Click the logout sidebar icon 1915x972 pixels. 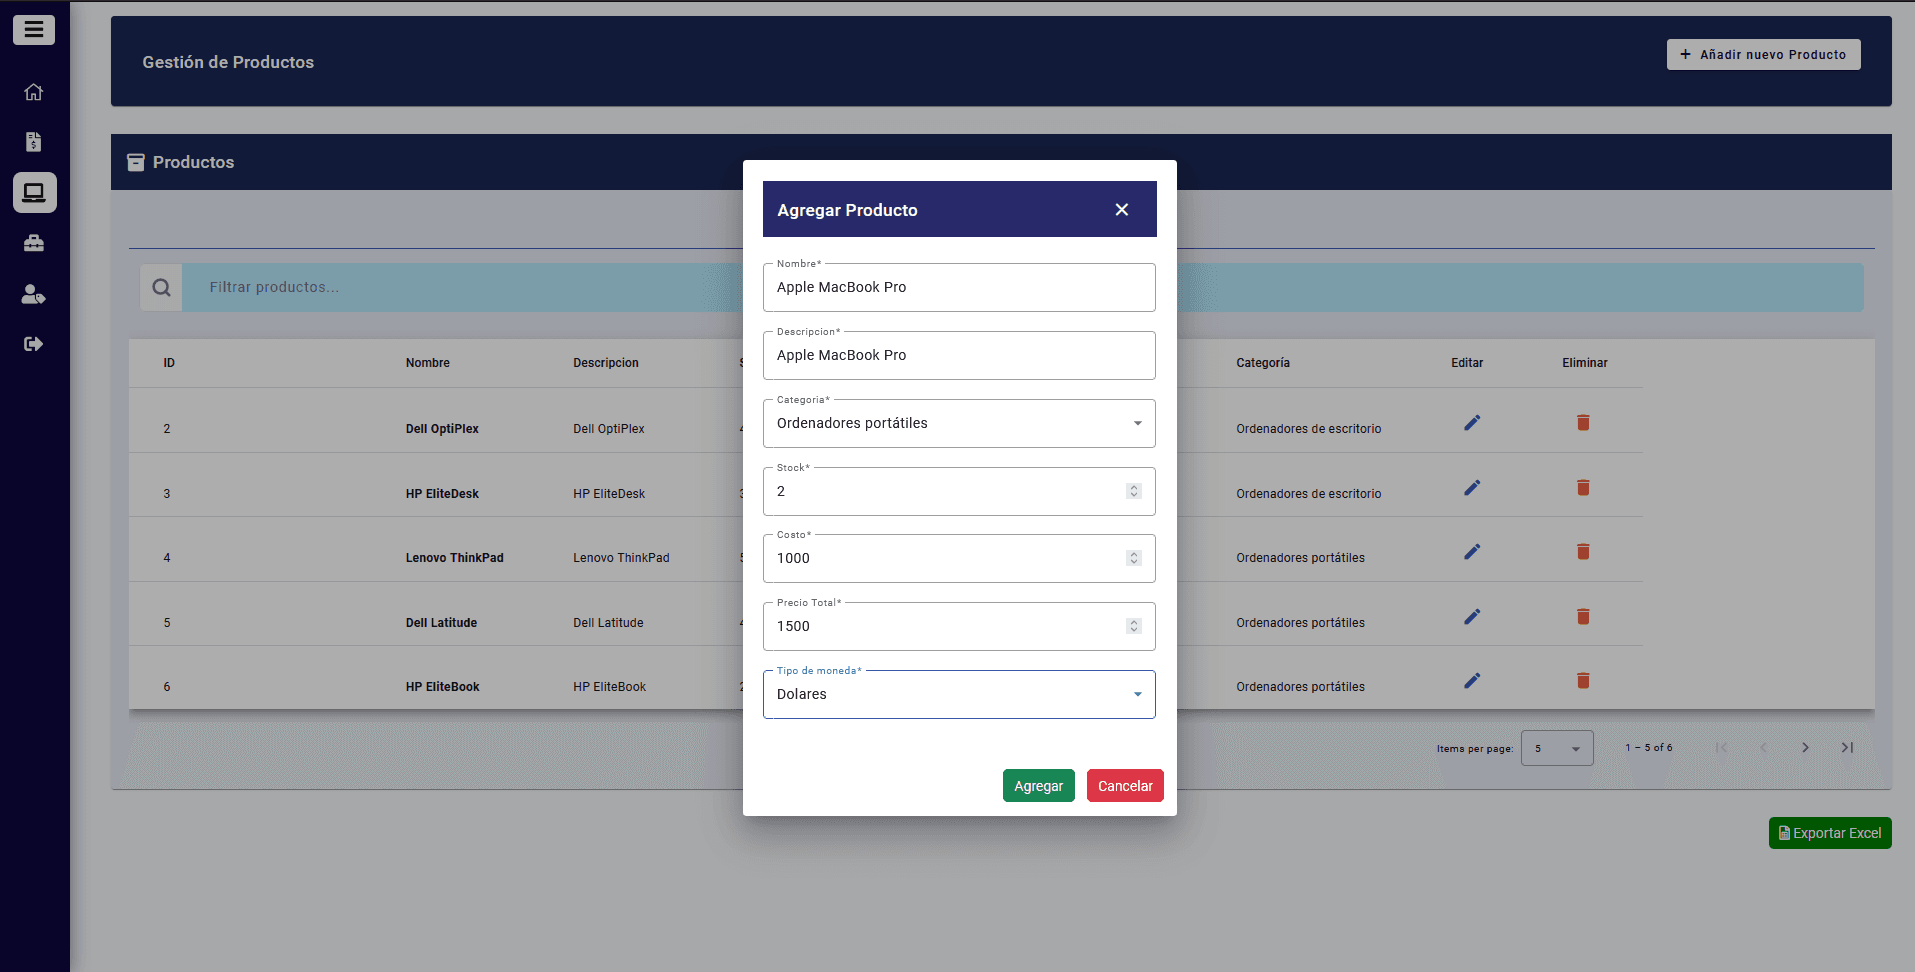(34, 344)
